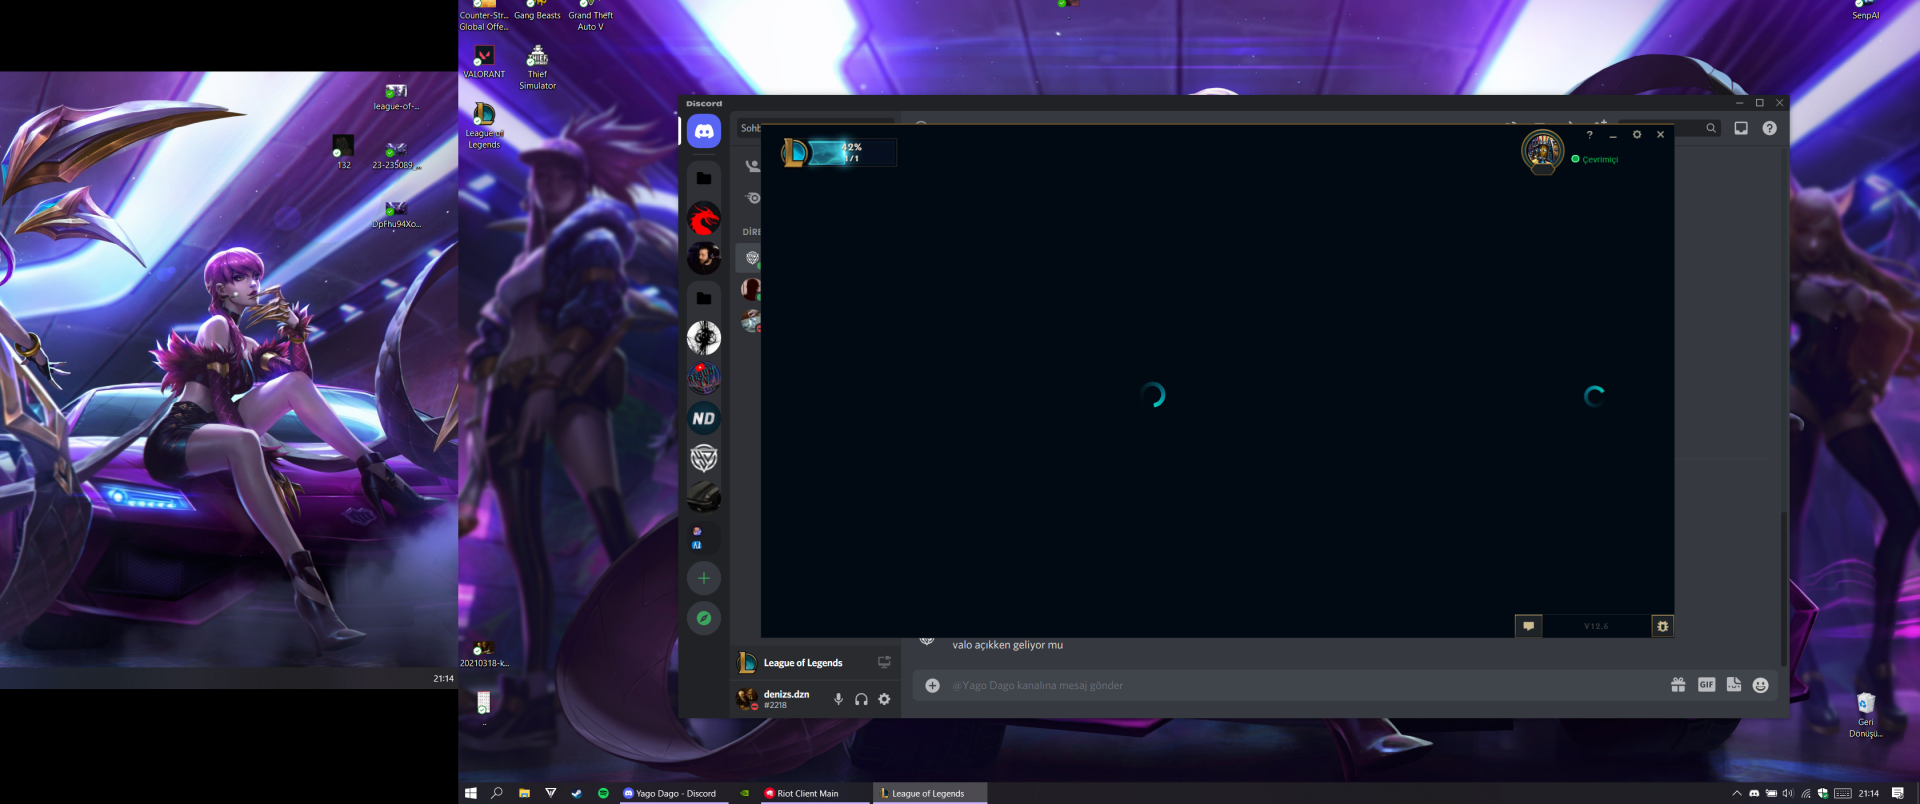Open Discord inbox icon
This screenshot has width=1920, height=804.
click(x=1741, y=128)
